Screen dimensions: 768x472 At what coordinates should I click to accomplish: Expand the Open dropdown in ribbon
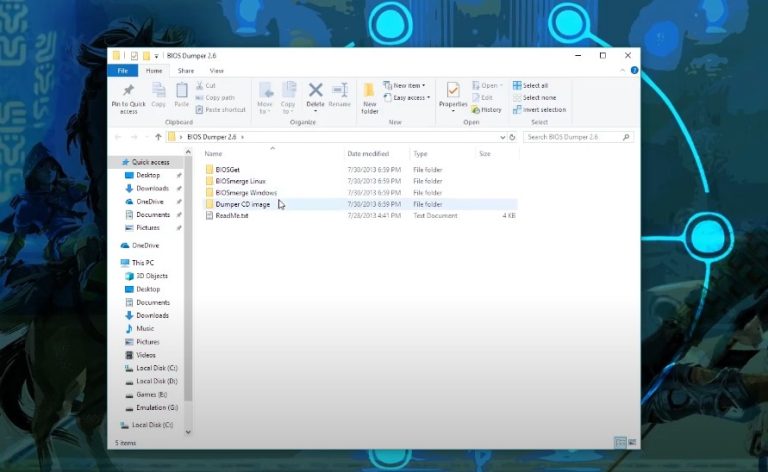coord(487,85)
